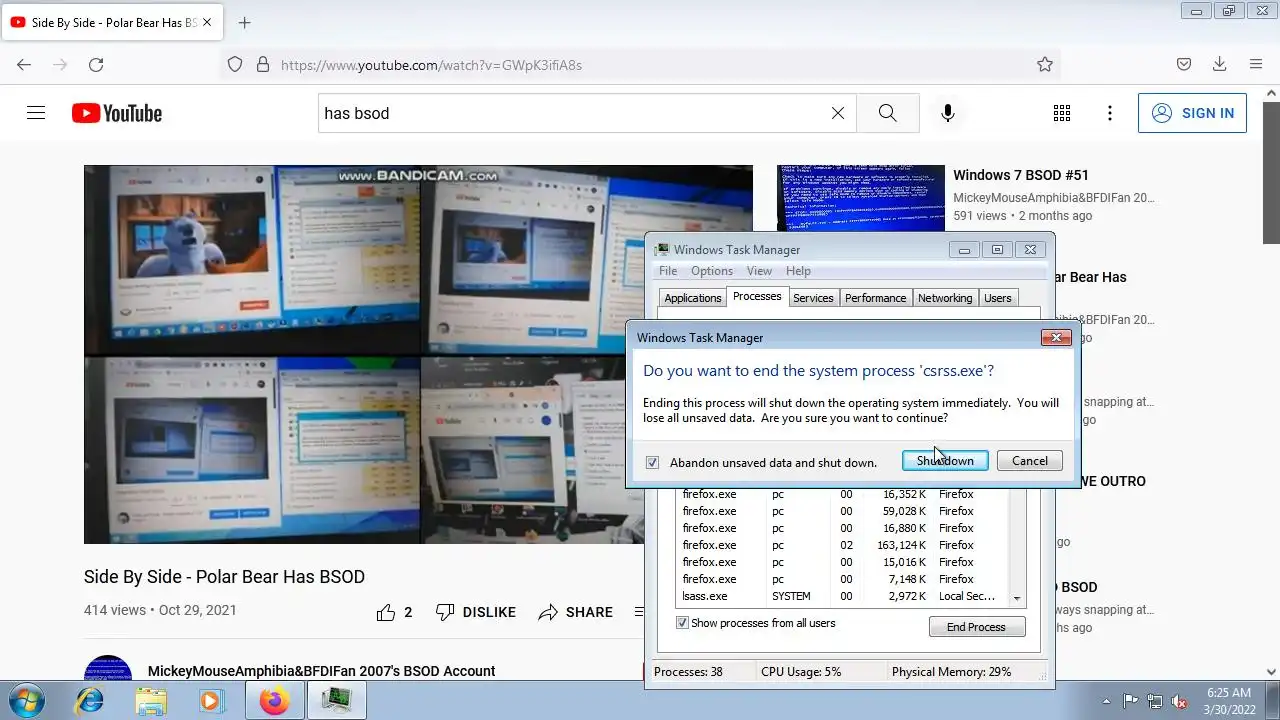The height and width of the screenshot is (720, 1280).
Task: Open the clock and date in tray
Action: coord(1228,700)
